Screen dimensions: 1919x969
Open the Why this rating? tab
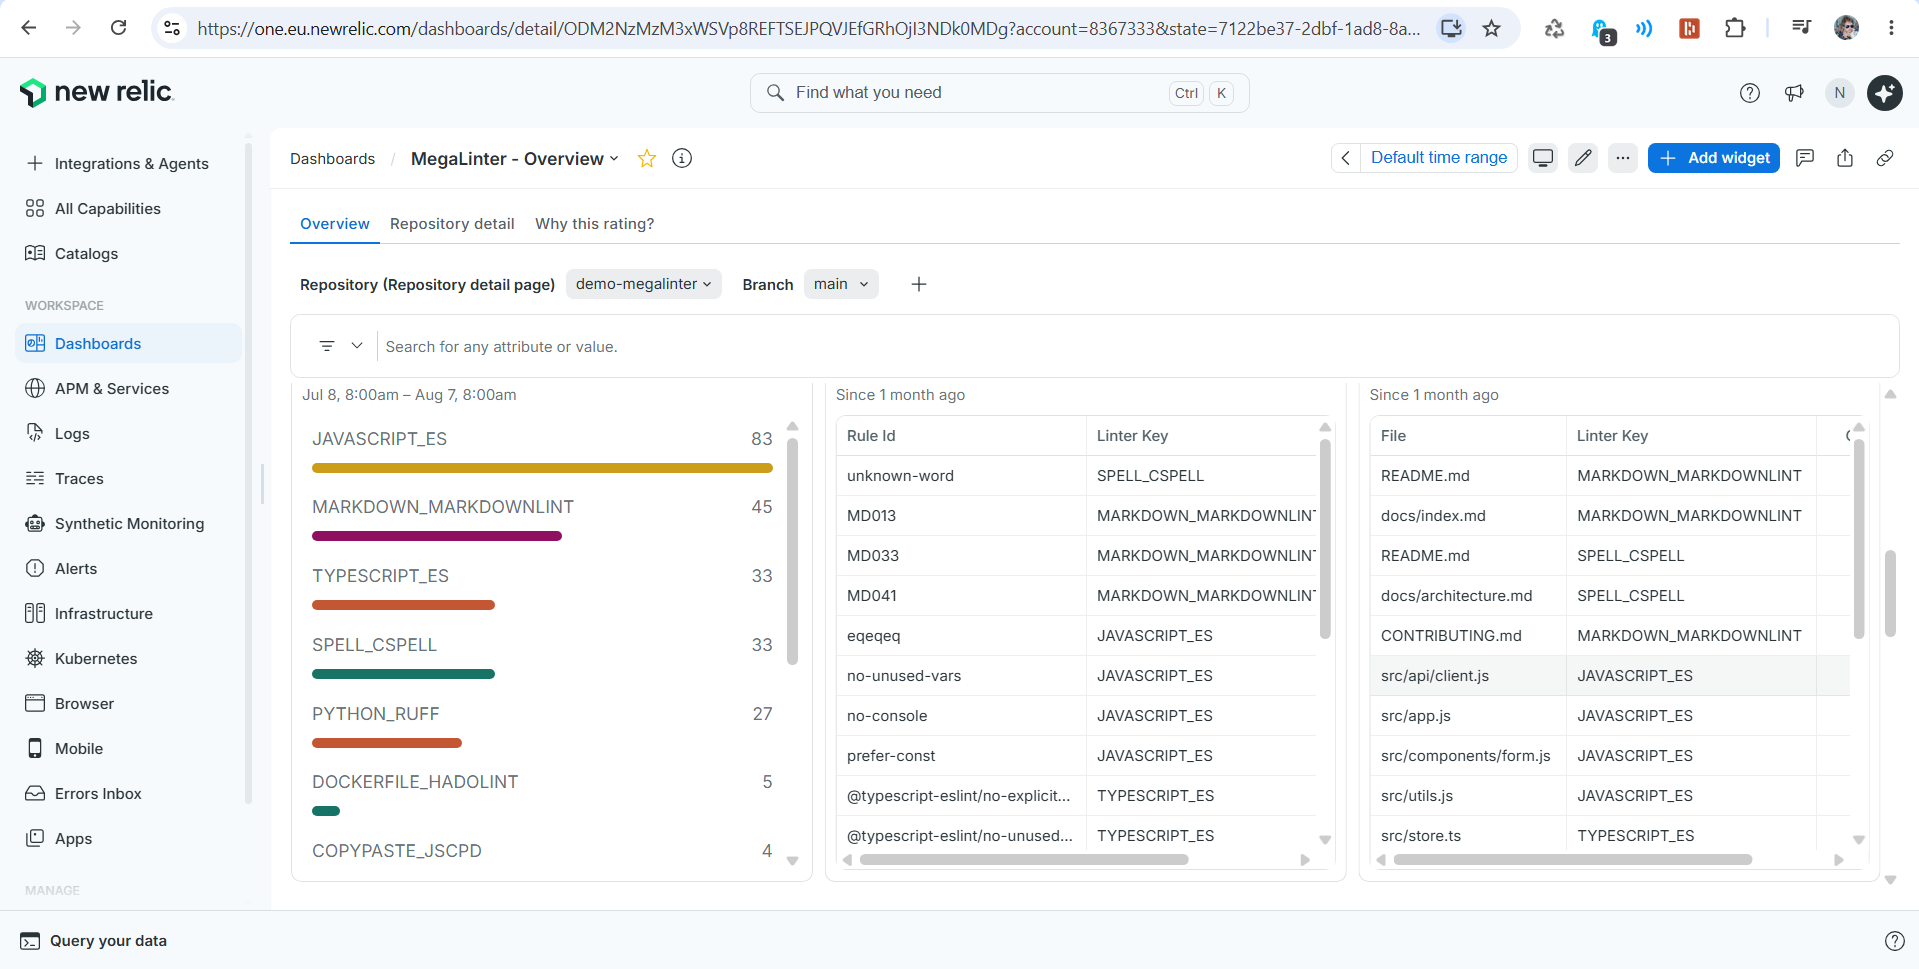(595, 224)
